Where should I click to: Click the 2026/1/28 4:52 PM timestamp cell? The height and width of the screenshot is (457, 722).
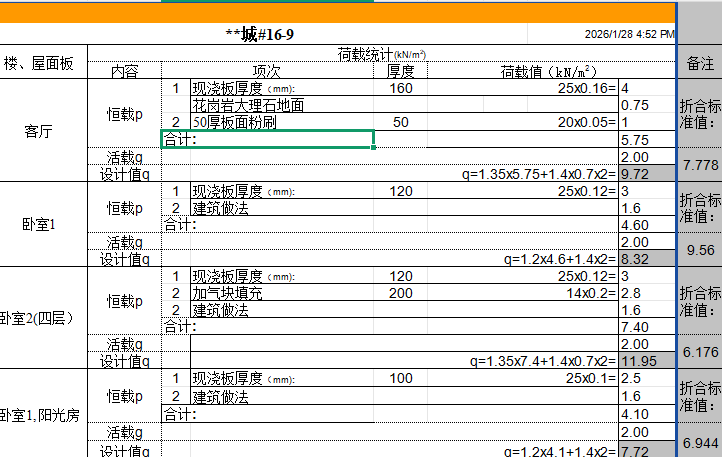pyautogui.click(x=629, y=34)
